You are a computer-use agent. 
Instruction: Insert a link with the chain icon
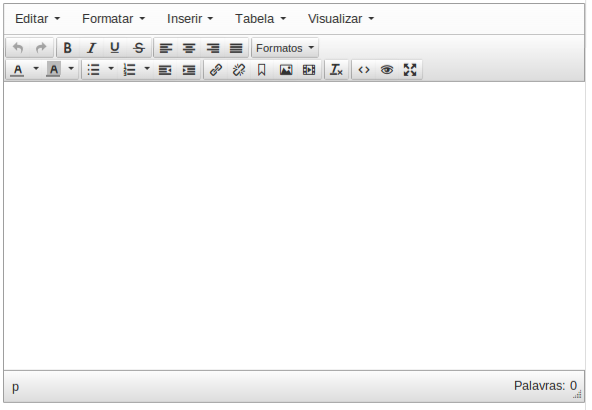click(216, 70)
